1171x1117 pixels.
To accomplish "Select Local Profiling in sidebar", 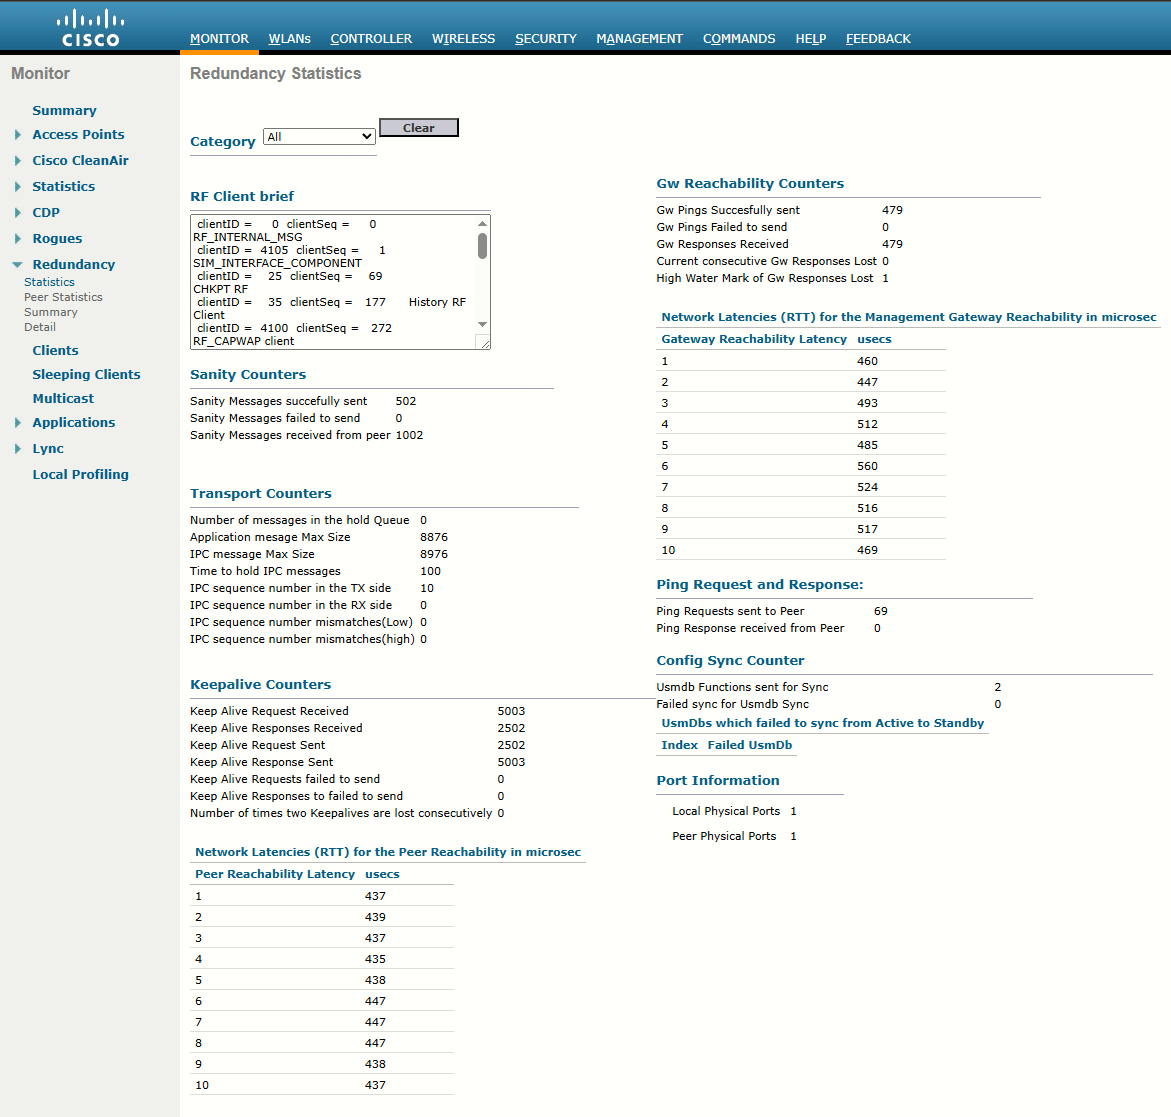I will (80, 475).
